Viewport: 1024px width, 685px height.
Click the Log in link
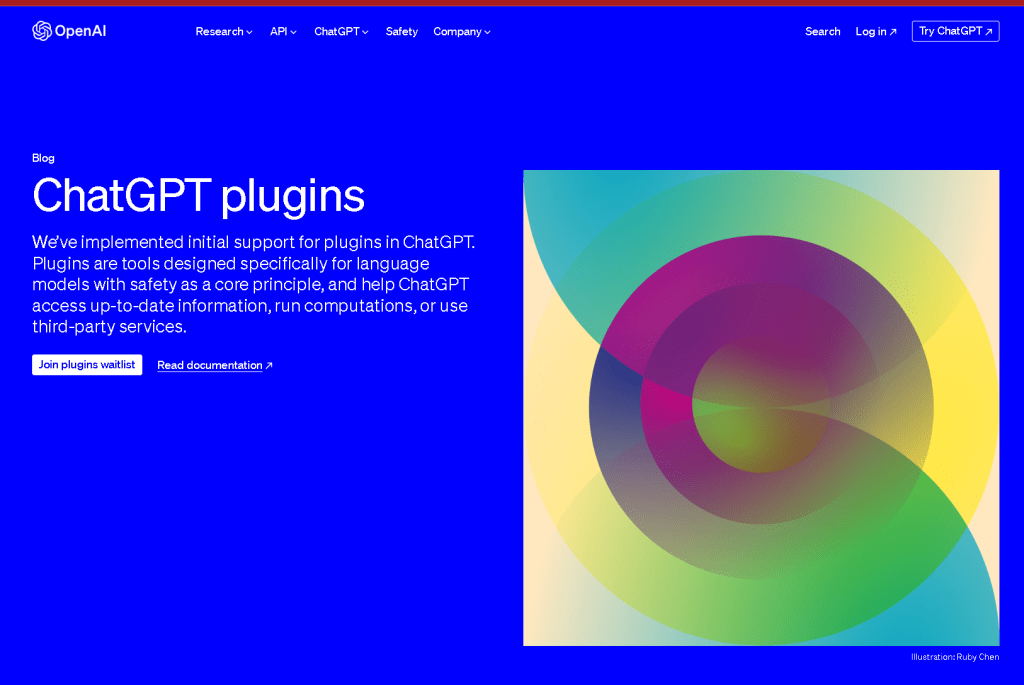876,31
